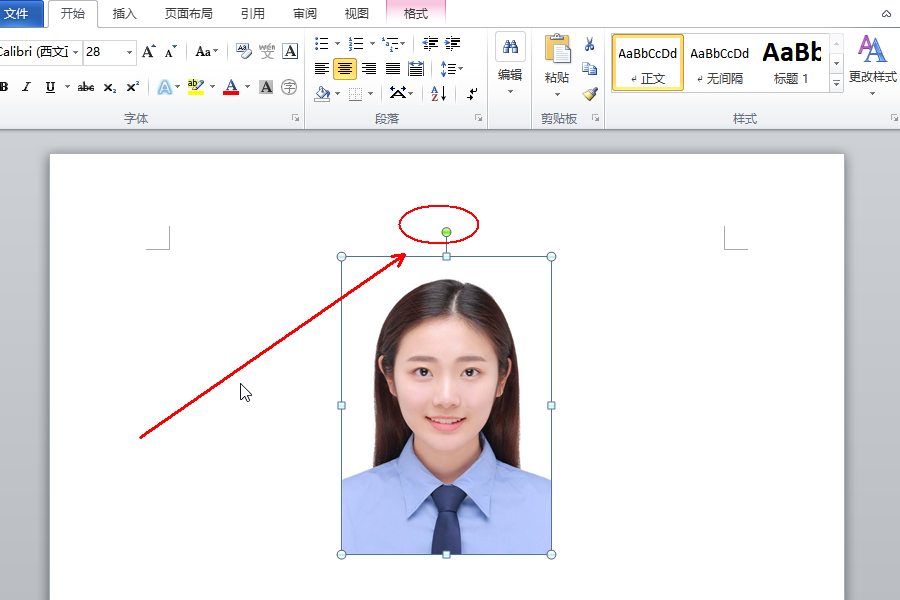The height and width of the screenshot is (600, 900).
Task: Click the Justify alignment icon
Action: click(393, 69)
